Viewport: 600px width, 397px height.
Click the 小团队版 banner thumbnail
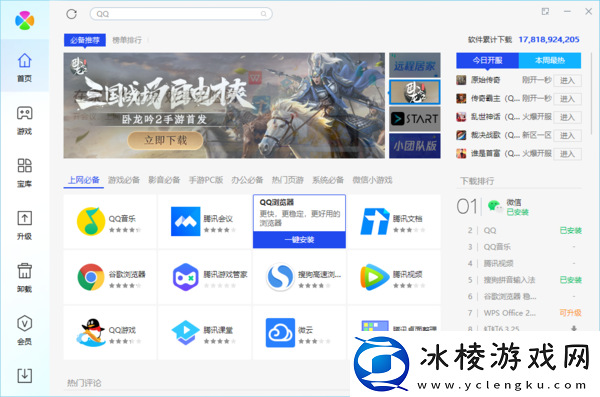pyautogui.click(x=415, y=146)
